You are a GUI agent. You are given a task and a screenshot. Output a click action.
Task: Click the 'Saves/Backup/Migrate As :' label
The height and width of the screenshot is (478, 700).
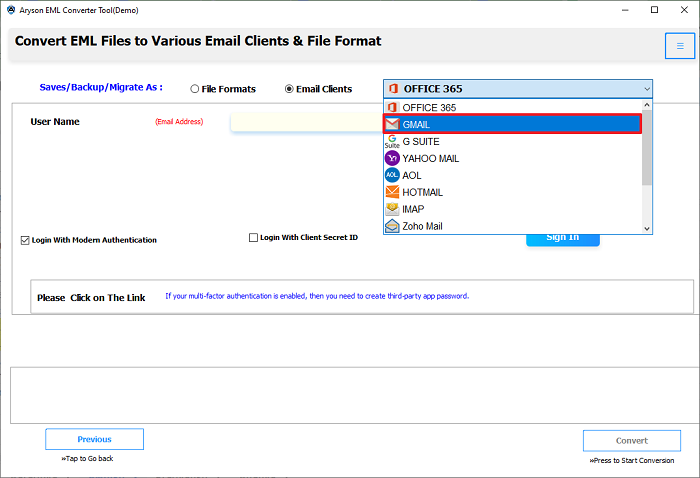tap(101, 87)
